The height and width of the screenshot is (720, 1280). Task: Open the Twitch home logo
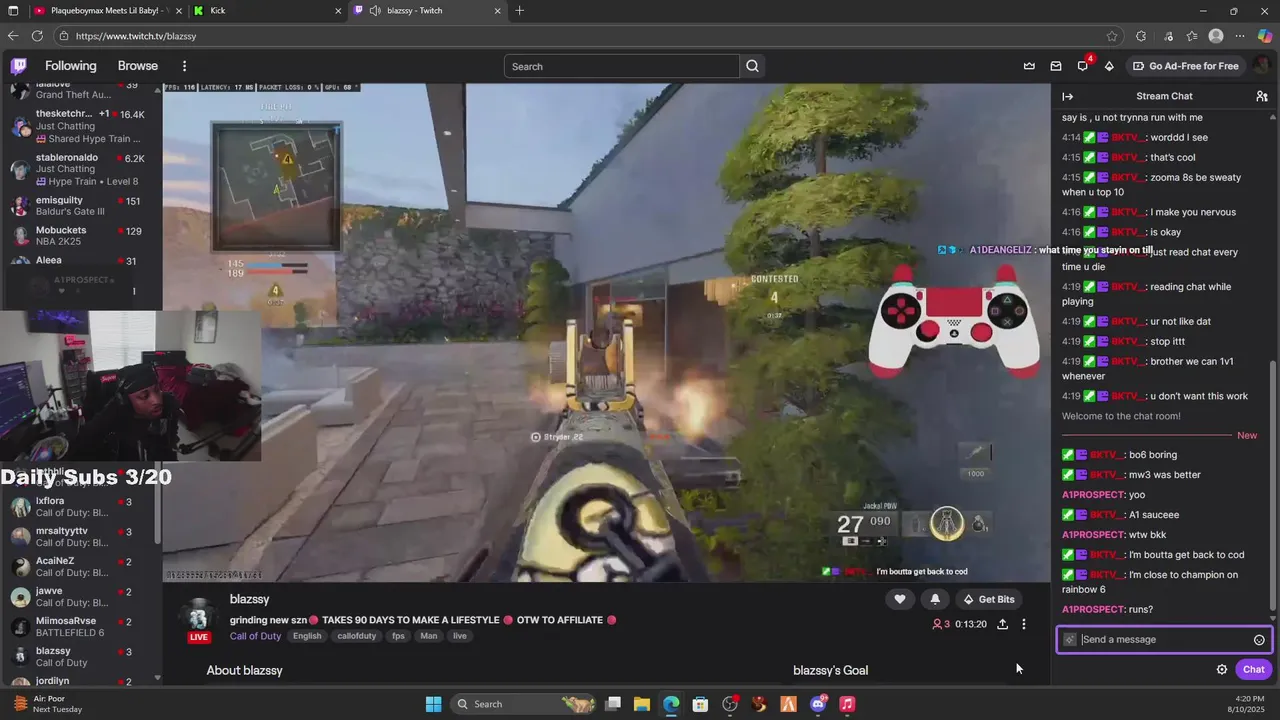coord(19,66)
